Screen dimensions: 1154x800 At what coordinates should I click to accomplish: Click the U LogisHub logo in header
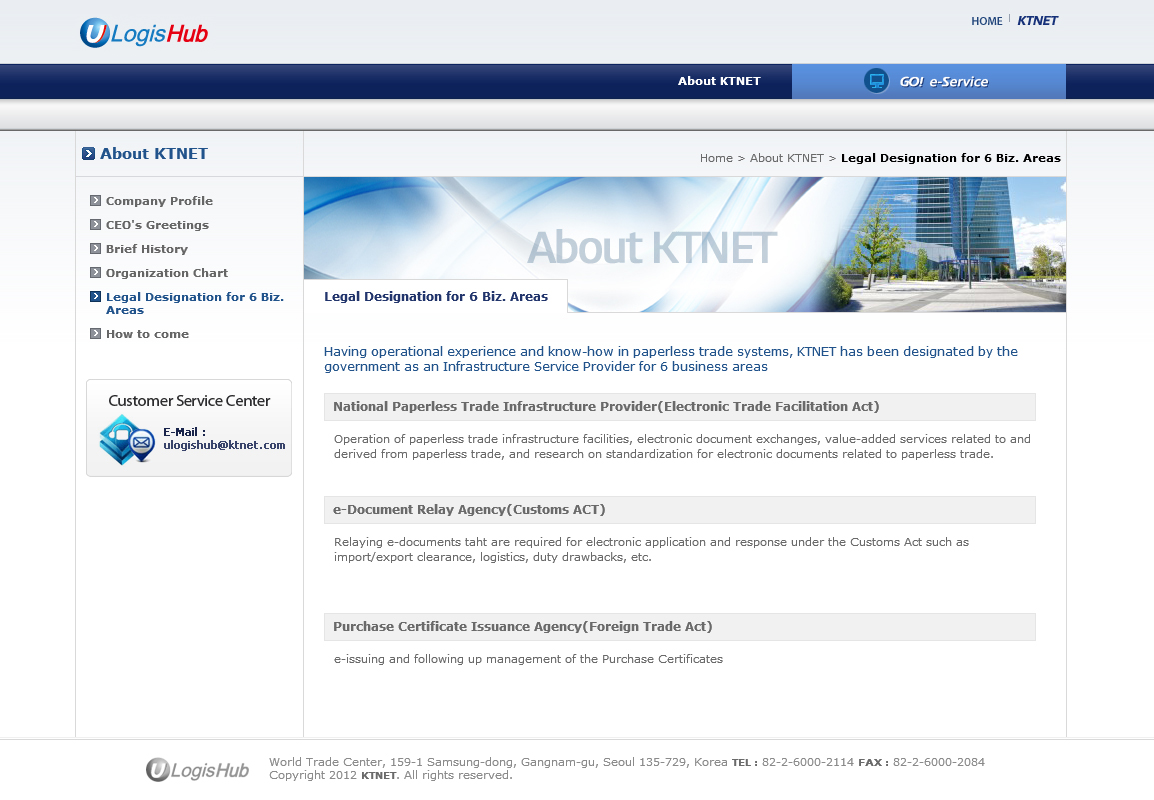coord(144,33)
